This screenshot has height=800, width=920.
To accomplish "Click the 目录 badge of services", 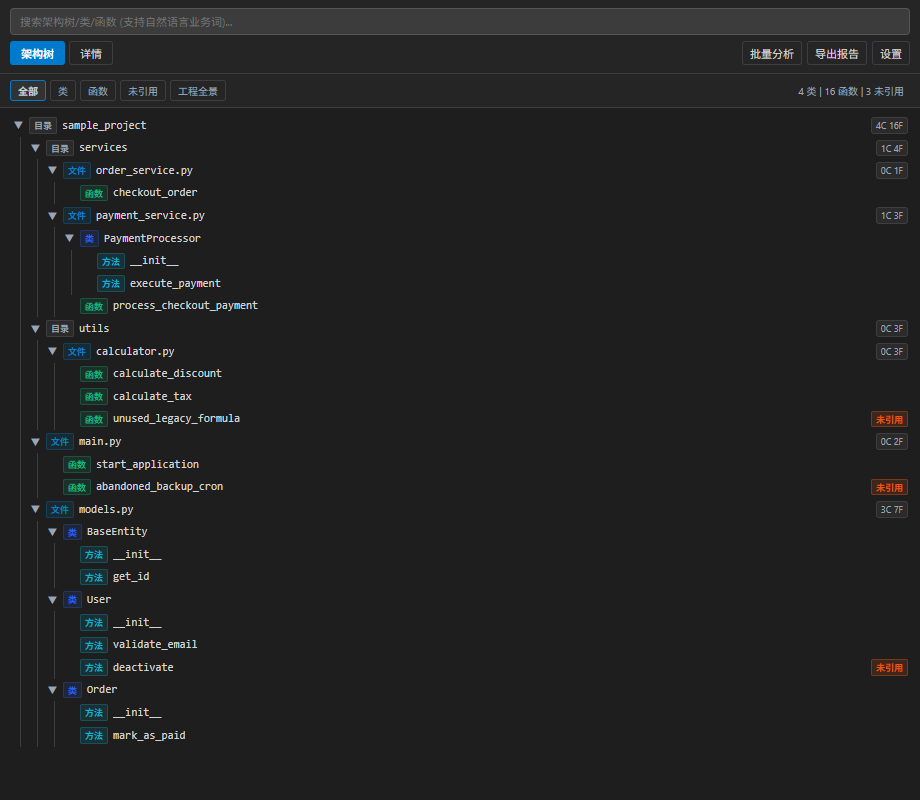I will [60, 148].
